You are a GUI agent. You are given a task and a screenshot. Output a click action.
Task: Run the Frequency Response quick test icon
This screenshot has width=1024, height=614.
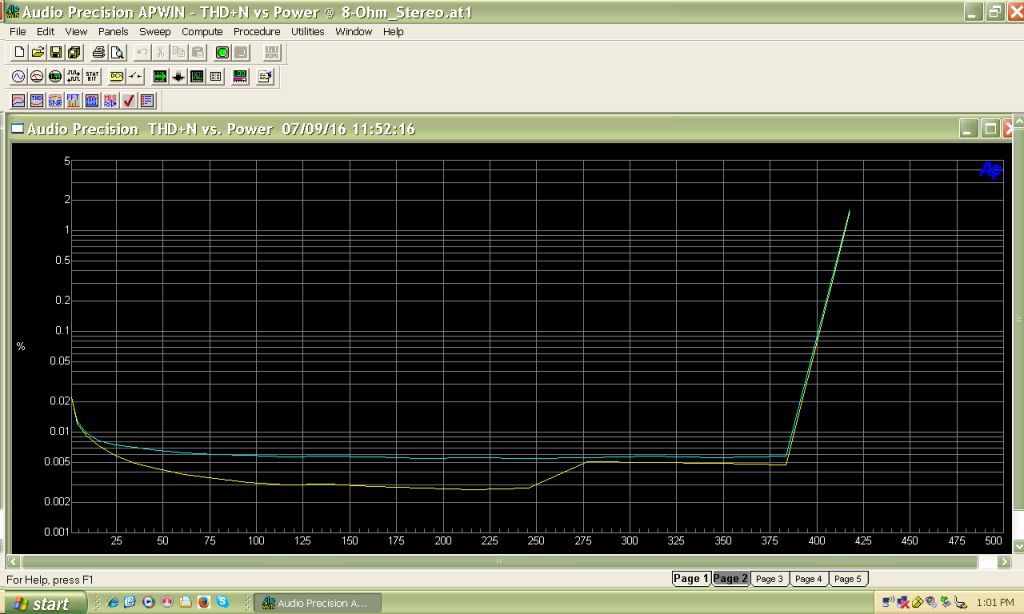18,101
